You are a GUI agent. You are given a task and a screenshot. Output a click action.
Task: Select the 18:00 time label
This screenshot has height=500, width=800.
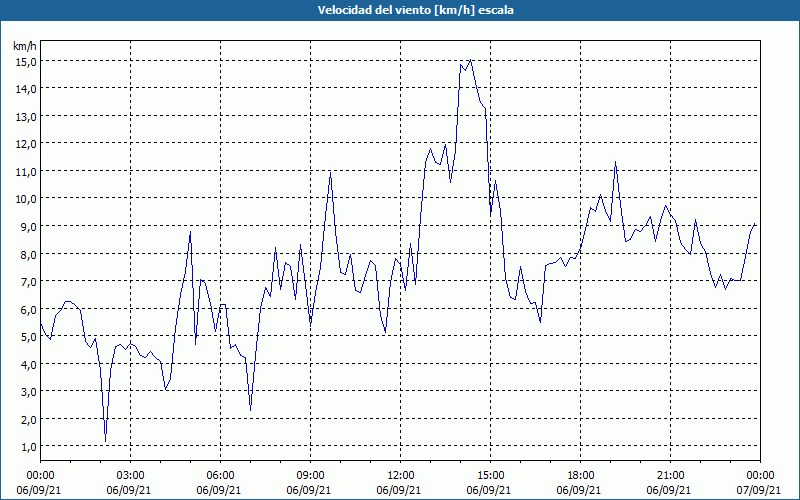[x=581, y=476]
